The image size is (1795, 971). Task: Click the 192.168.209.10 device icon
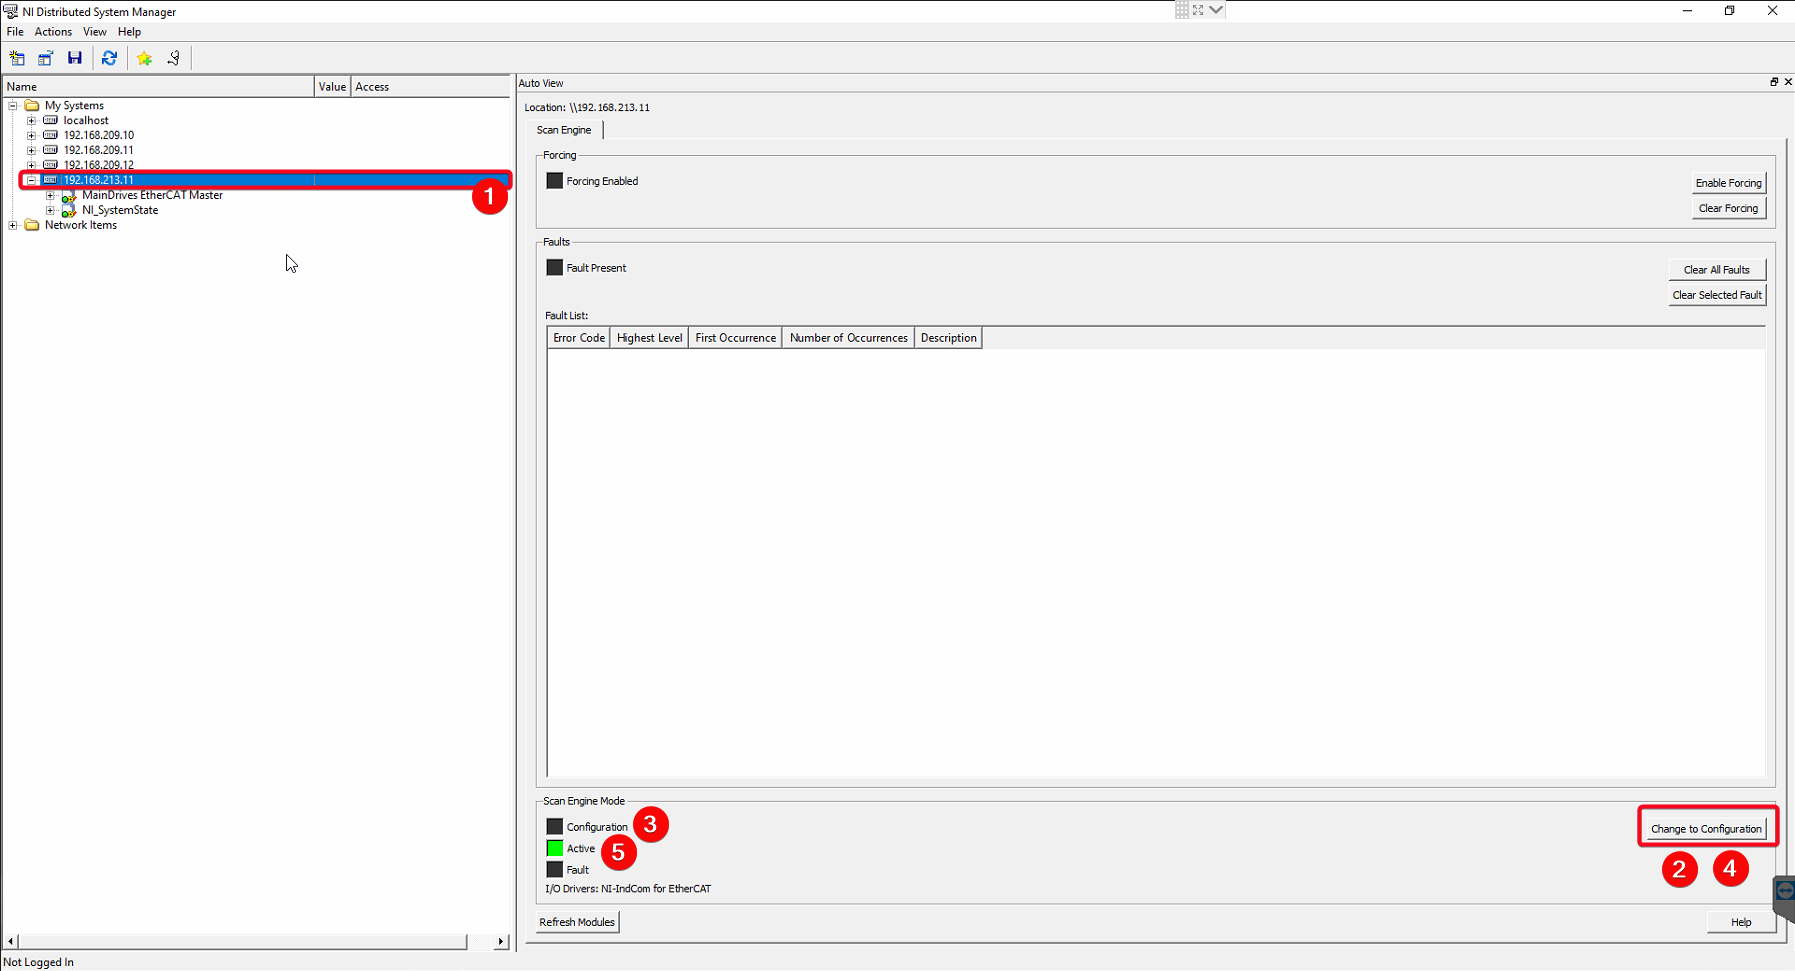(51, 135)
